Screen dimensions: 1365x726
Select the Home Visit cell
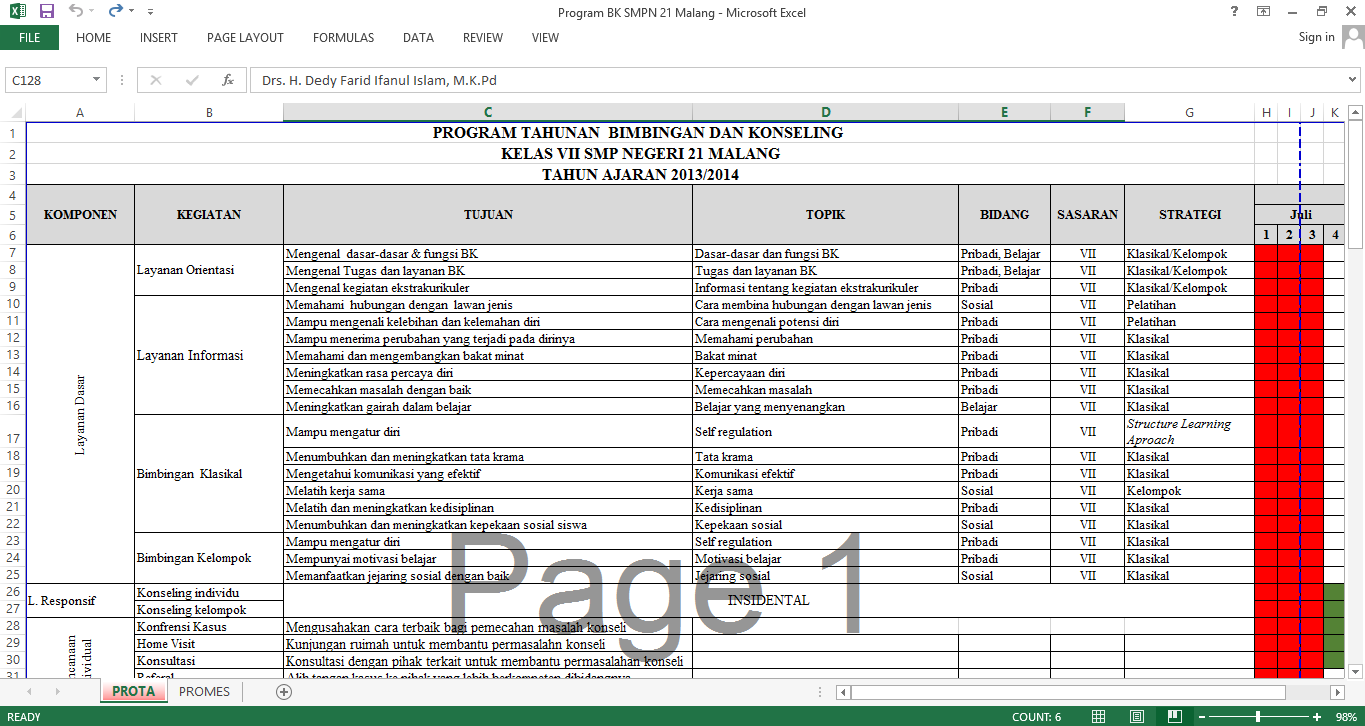coord(209,644)
